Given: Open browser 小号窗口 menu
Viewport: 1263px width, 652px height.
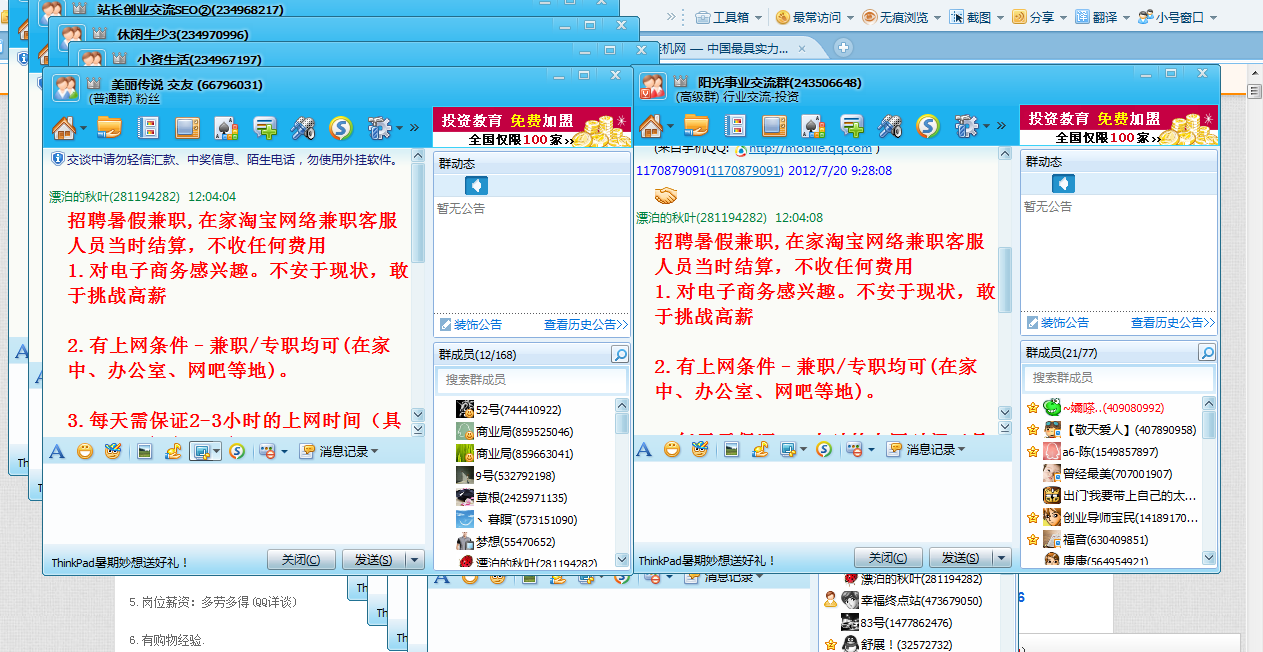Looking at the screenshot, I should [x=1177, y=17].
